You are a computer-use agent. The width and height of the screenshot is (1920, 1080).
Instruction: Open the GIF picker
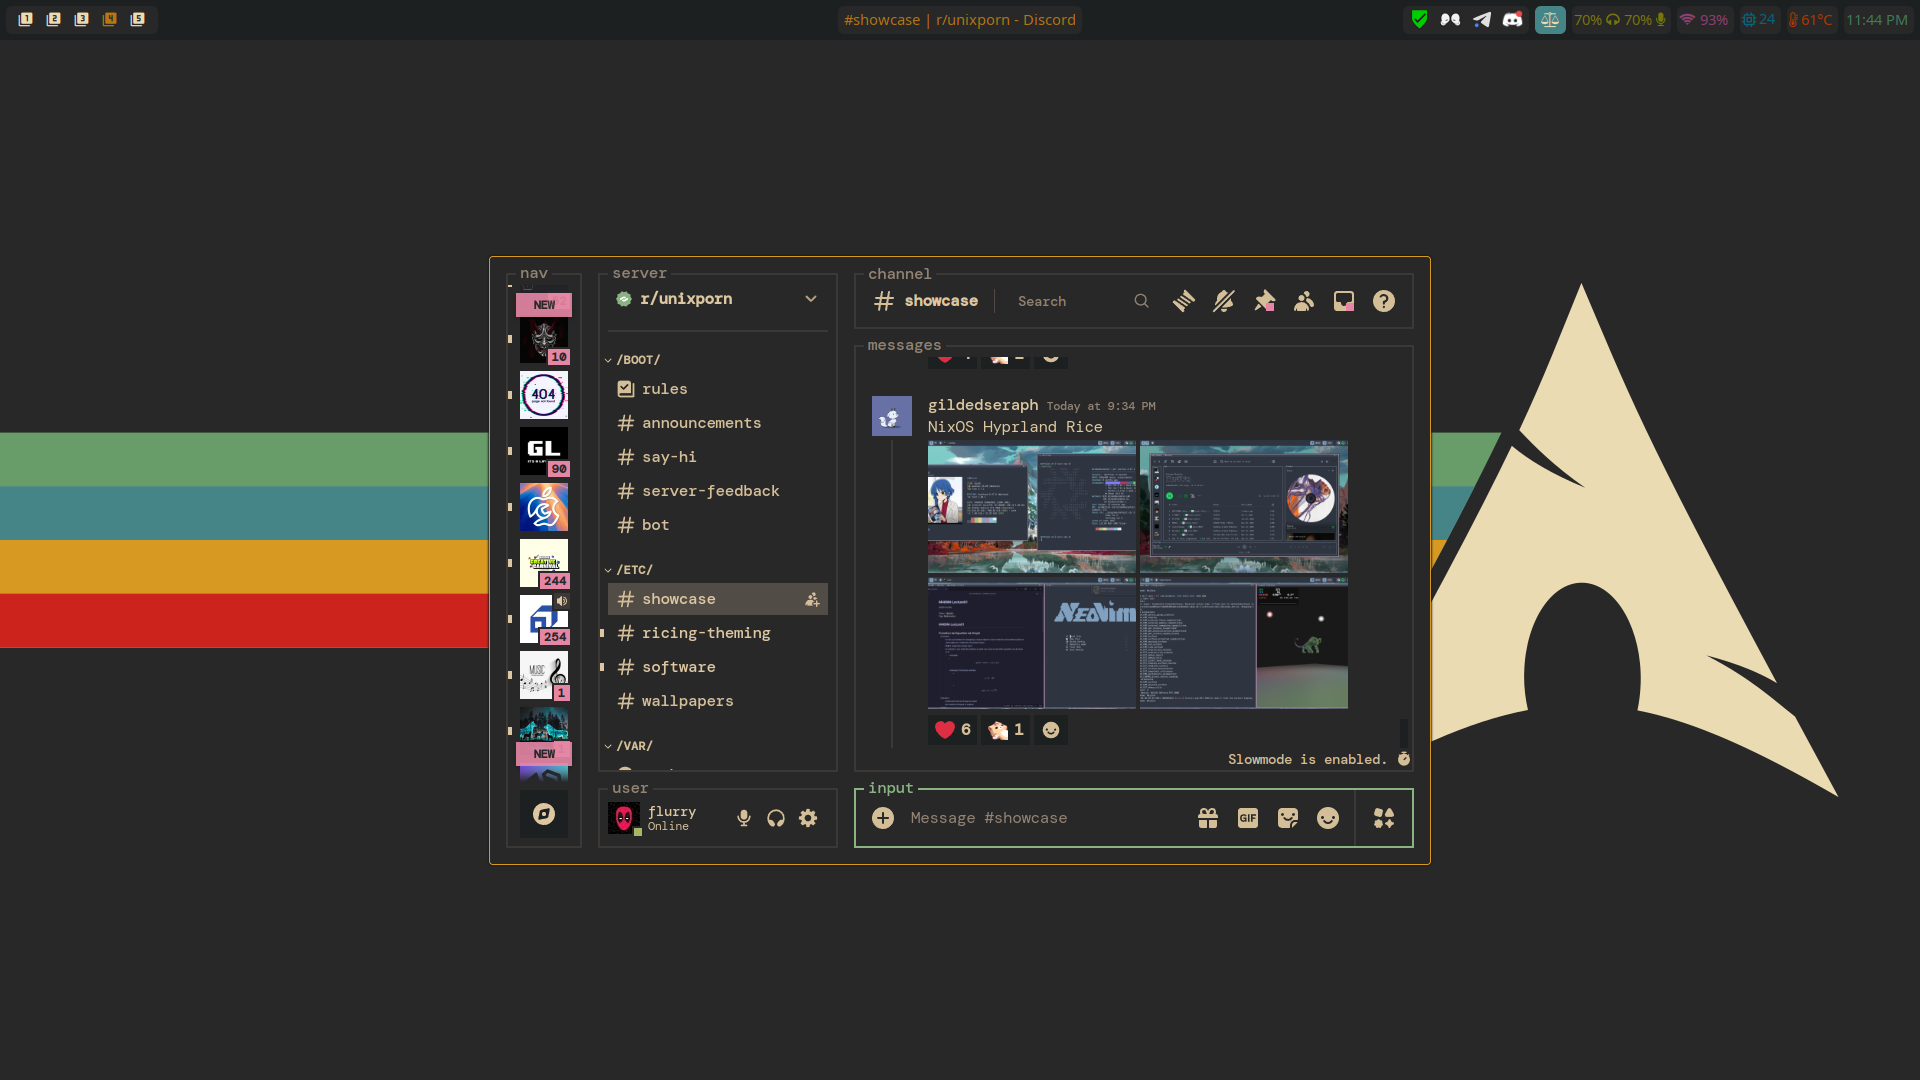coord(1247,817)
